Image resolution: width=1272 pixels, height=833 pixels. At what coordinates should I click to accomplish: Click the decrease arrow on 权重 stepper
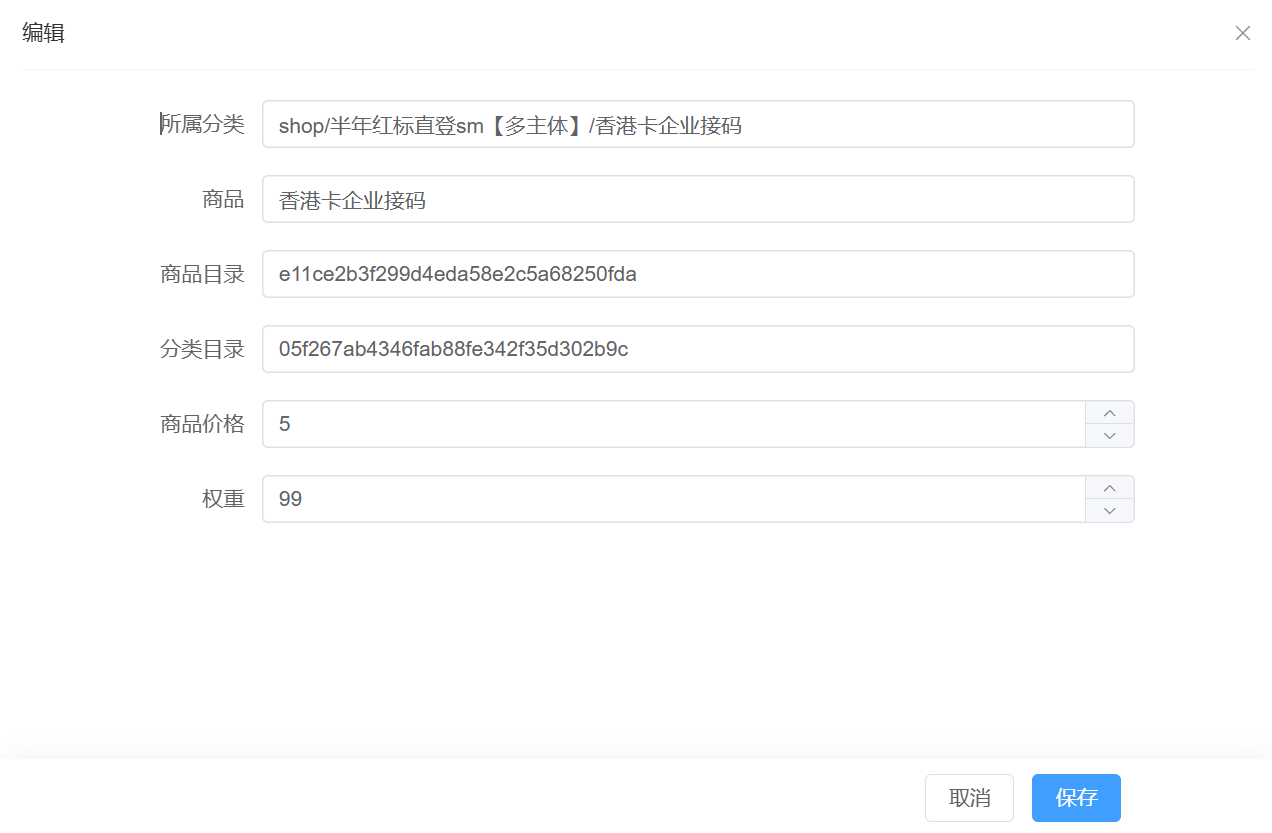click(x=1109, y=511)
